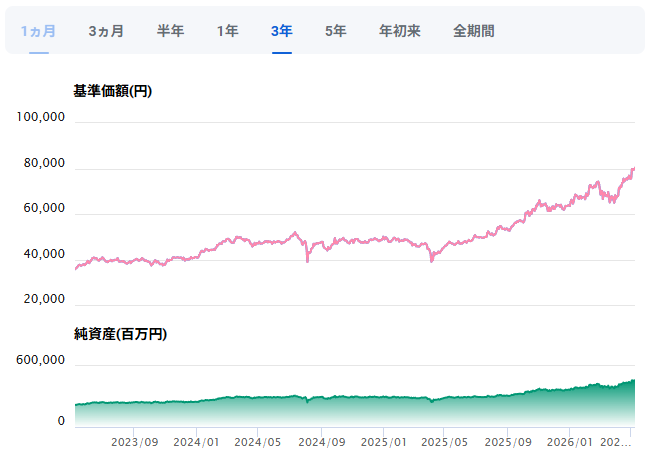Switch chart to 3ヵ月 period
Screen dimensions: 650x459
pos(106,31)
